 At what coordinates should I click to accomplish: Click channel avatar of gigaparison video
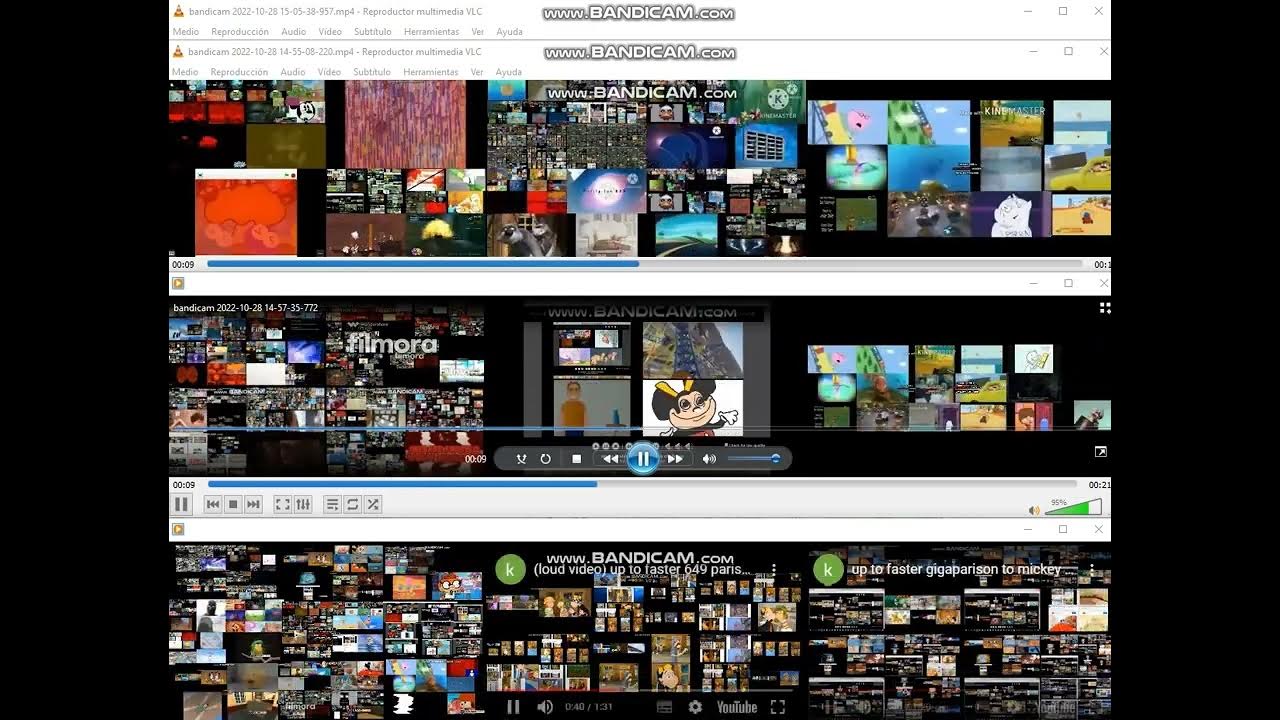(827, 570)
